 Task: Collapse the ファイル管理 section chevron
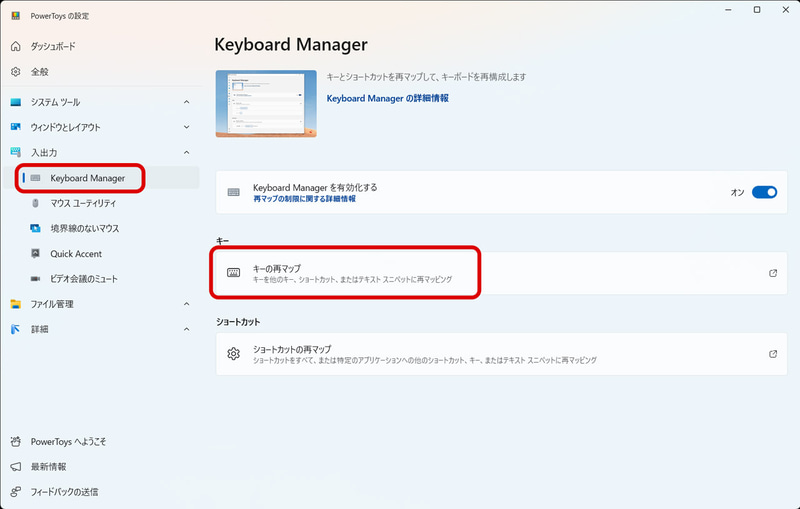(x=187, y=304)
